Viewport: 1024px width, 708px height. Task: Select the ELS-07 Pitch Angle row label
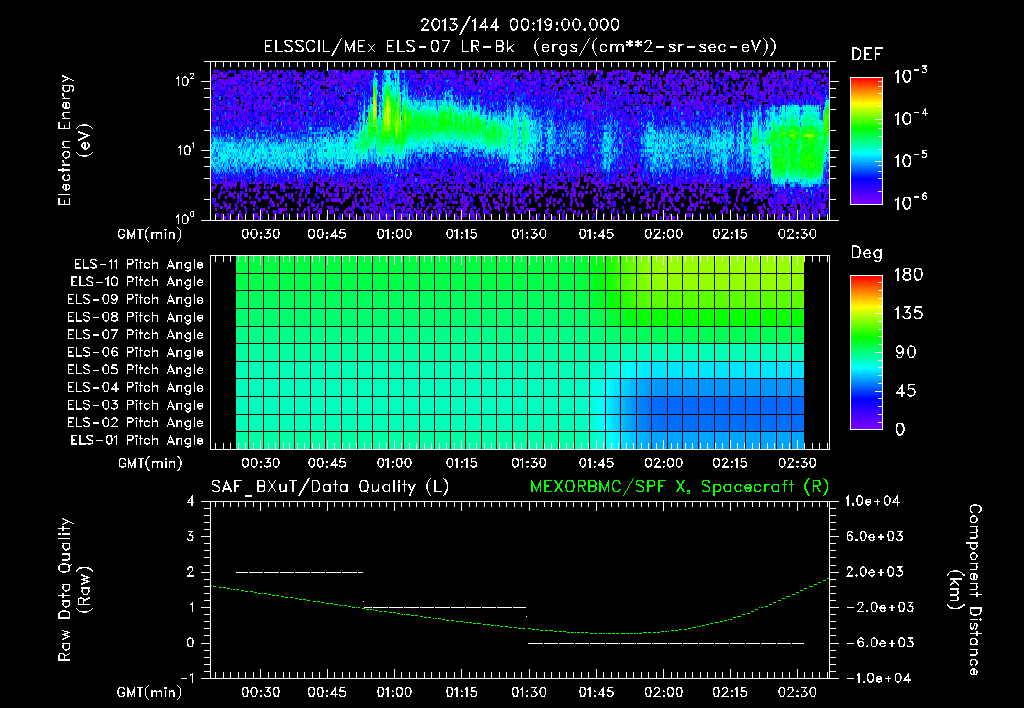tap(136, 335)
